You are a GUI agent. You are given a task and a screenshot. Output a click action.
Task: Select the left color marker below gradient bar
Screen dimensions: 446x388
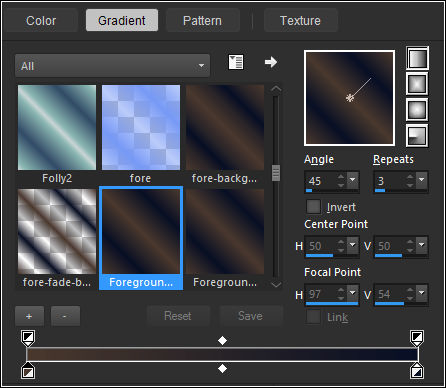coord(28,371)
